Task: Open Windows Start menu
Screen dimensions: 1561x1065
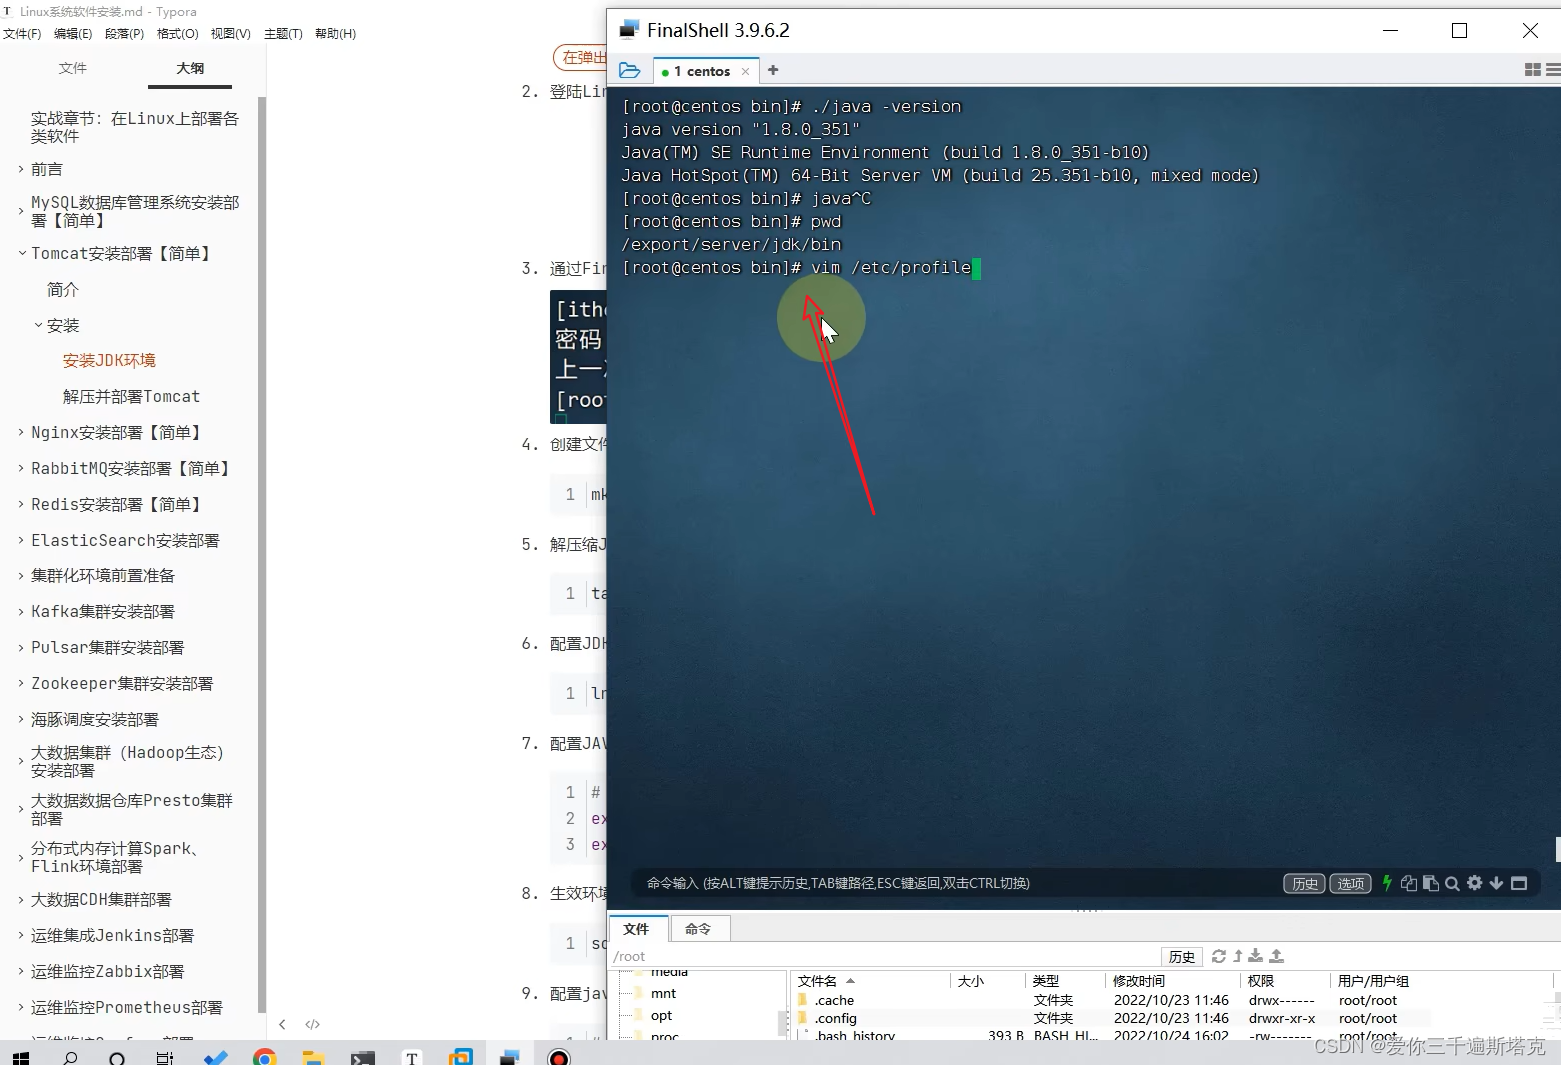Action: tap(21, 1057)
